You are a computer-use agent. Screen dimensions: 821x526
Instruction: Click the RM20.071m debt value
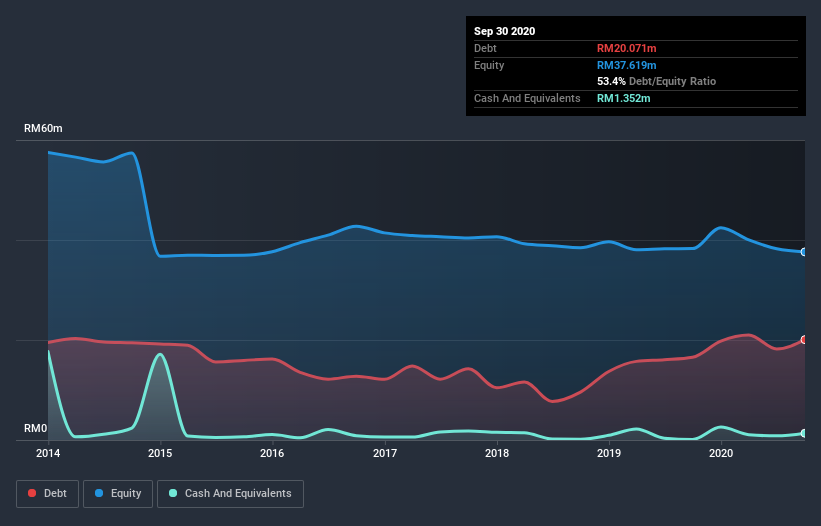coord(626,48)
